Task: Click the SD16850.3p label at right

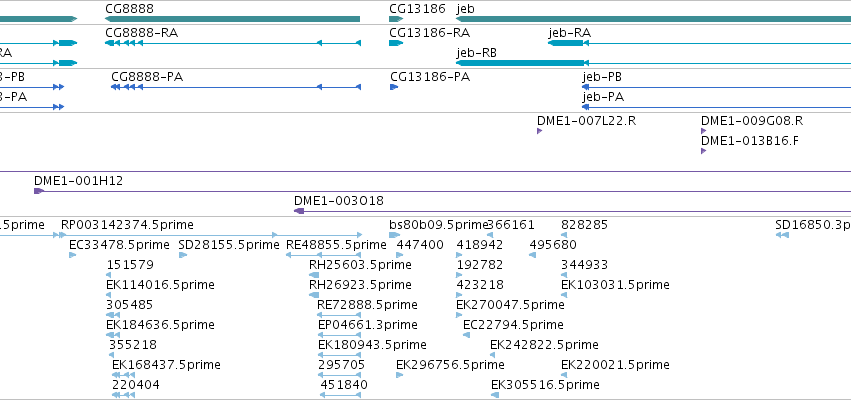Action: 813,225
